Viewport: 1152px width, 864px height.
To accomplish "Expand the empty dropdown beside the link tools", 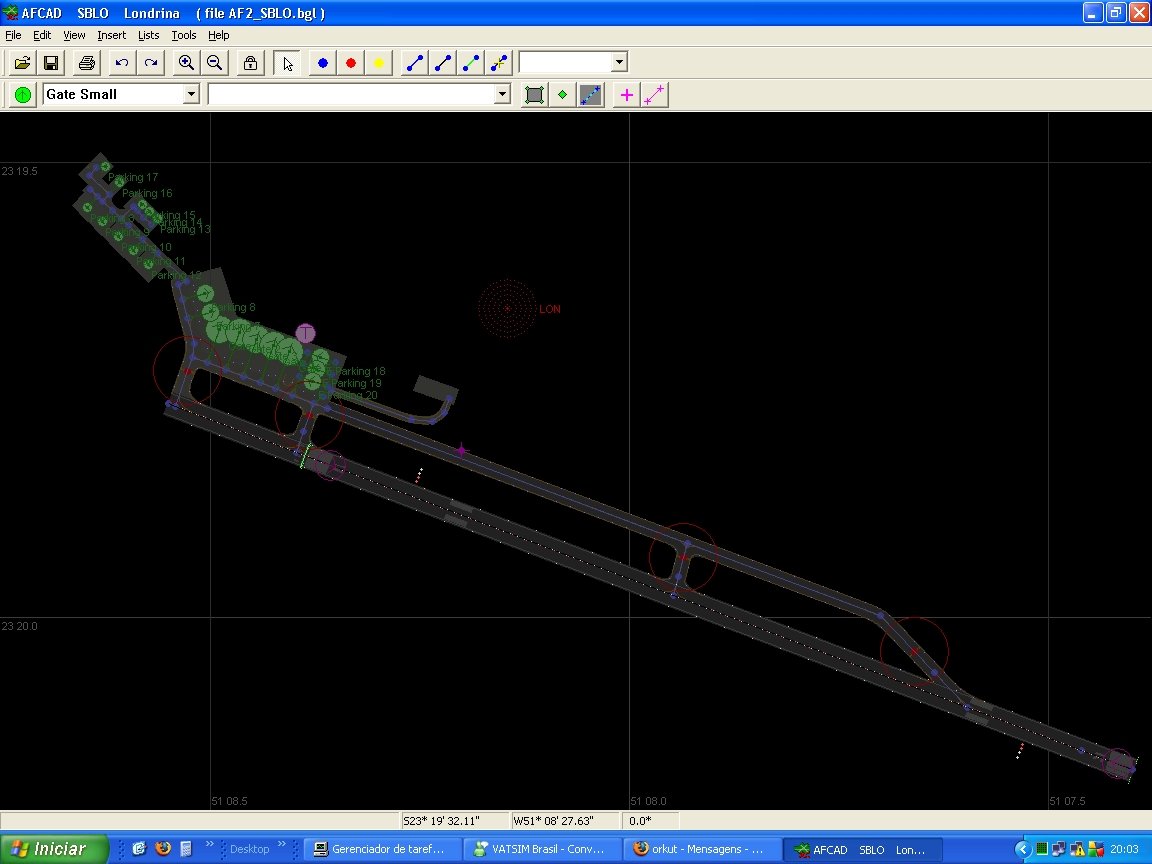I will [x=619, y=62].
